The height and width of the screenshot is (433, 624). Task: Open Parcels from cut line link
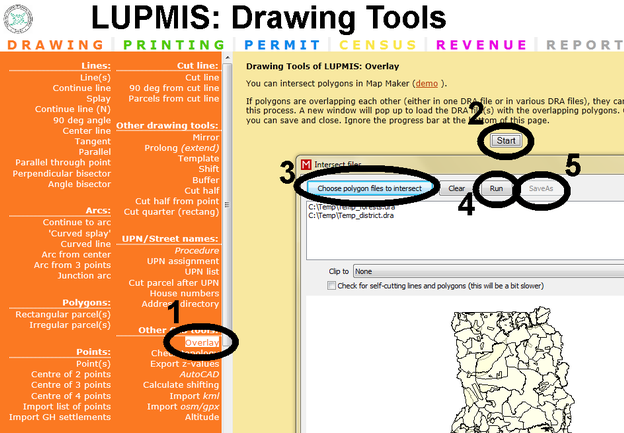pos(174,99)
